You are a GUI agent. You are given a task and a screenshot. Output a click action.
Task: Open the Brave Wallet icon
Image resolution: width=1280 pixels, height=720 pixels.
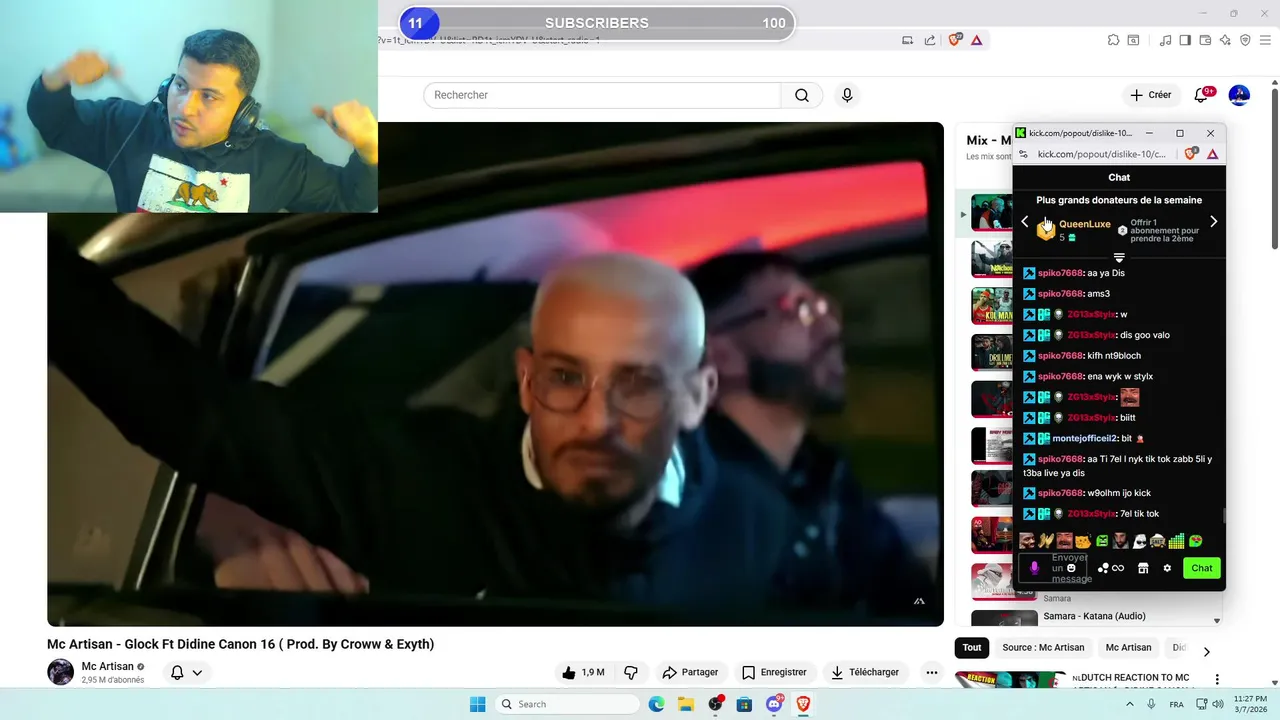(x=1205, y=40)
